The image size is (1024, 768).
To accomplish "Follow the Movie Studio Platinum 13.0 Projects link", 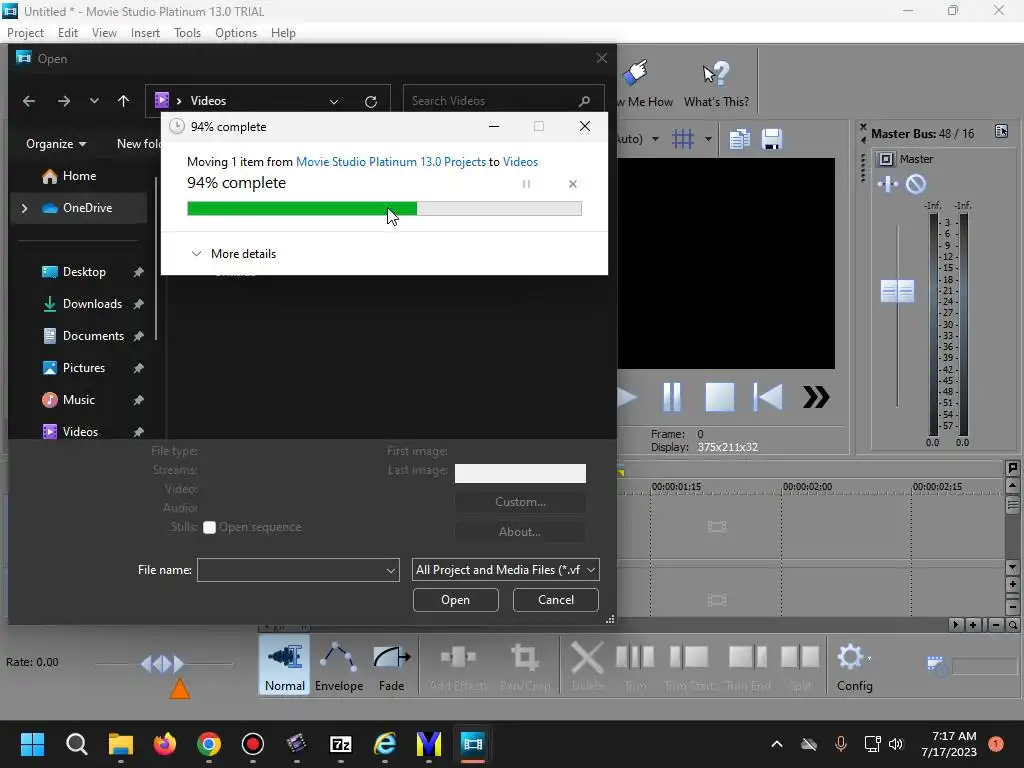I will [391, 162].
